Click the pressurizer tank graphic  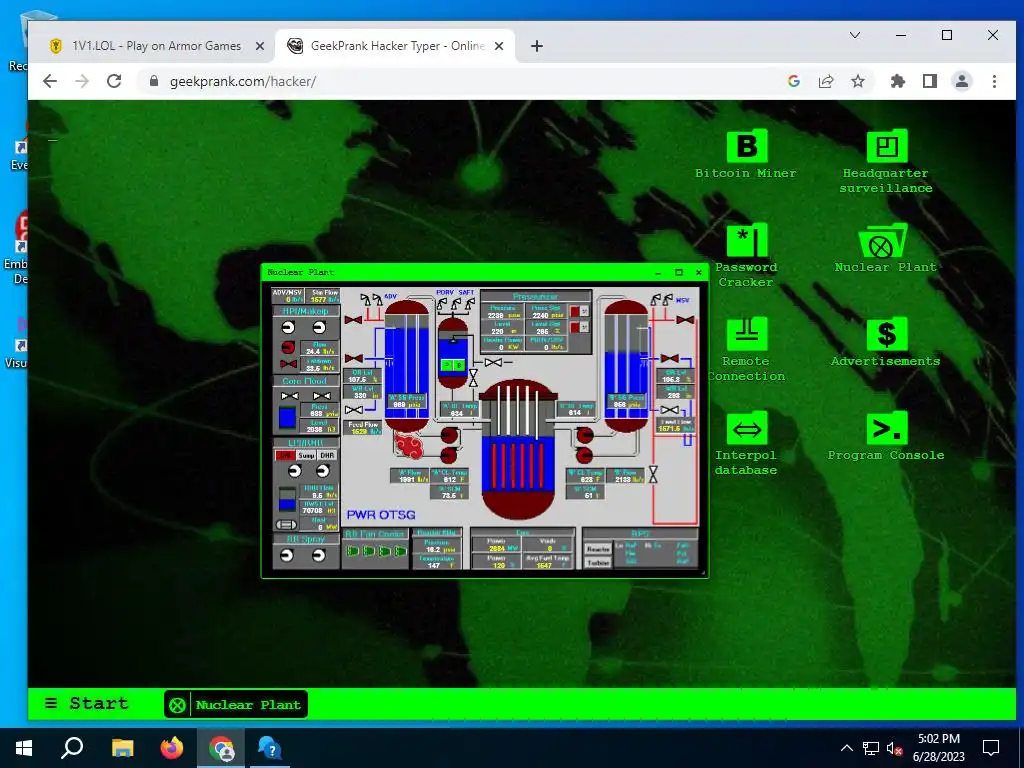453,353
